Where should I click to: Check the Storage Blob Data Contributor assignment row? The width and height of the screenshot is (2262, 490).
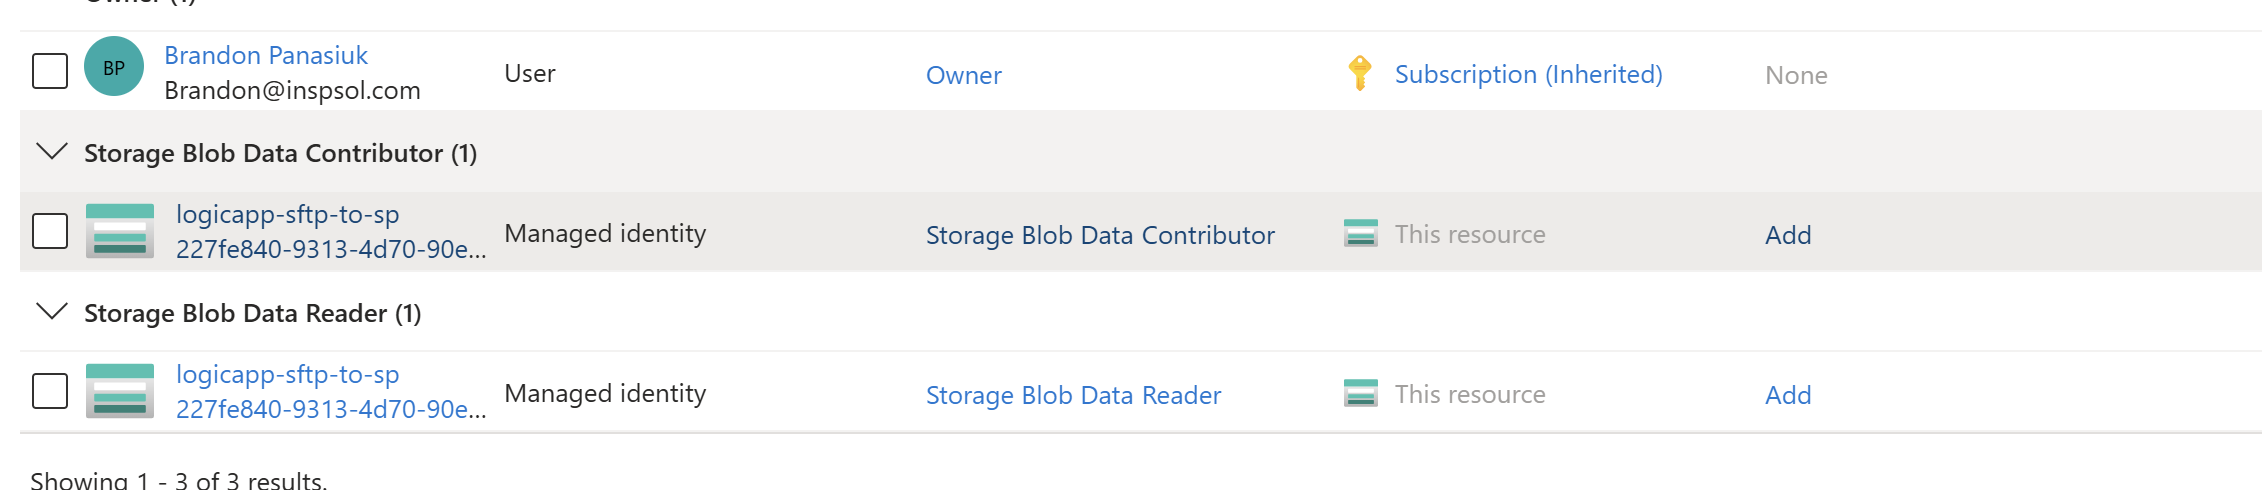click(50, 231)
